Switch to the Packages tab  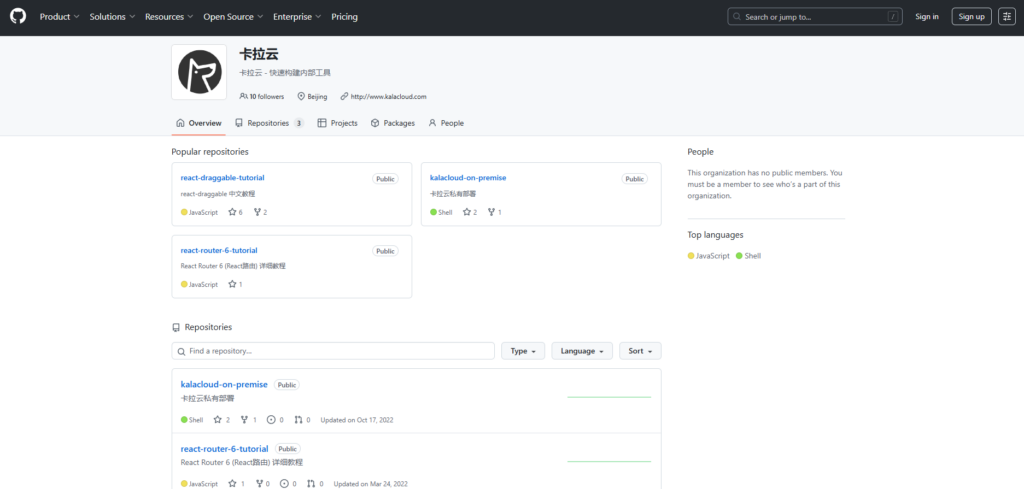point(392,123)
